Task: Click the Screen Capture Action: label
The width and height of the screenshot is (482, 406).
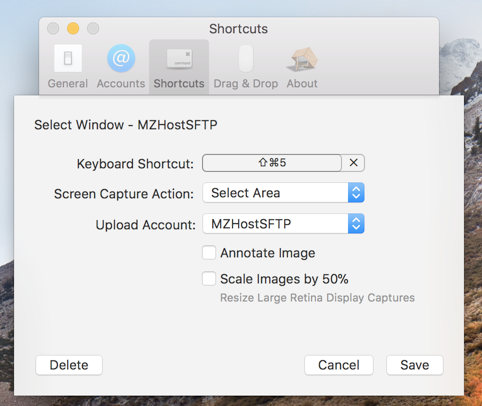Action: point(124,194)
